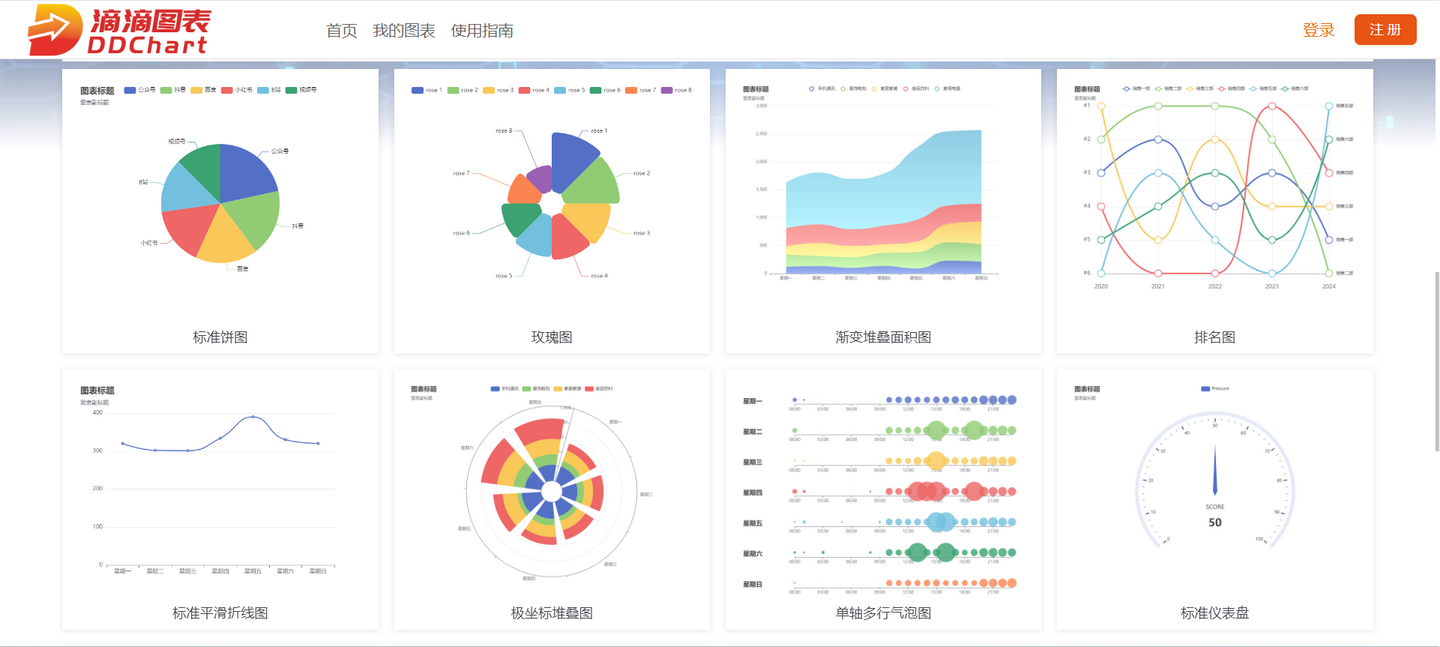Open the 标准平滑折线图 chart template
Screen dimensions: 1440x647
pyautogui.click(x=219, y=613)
